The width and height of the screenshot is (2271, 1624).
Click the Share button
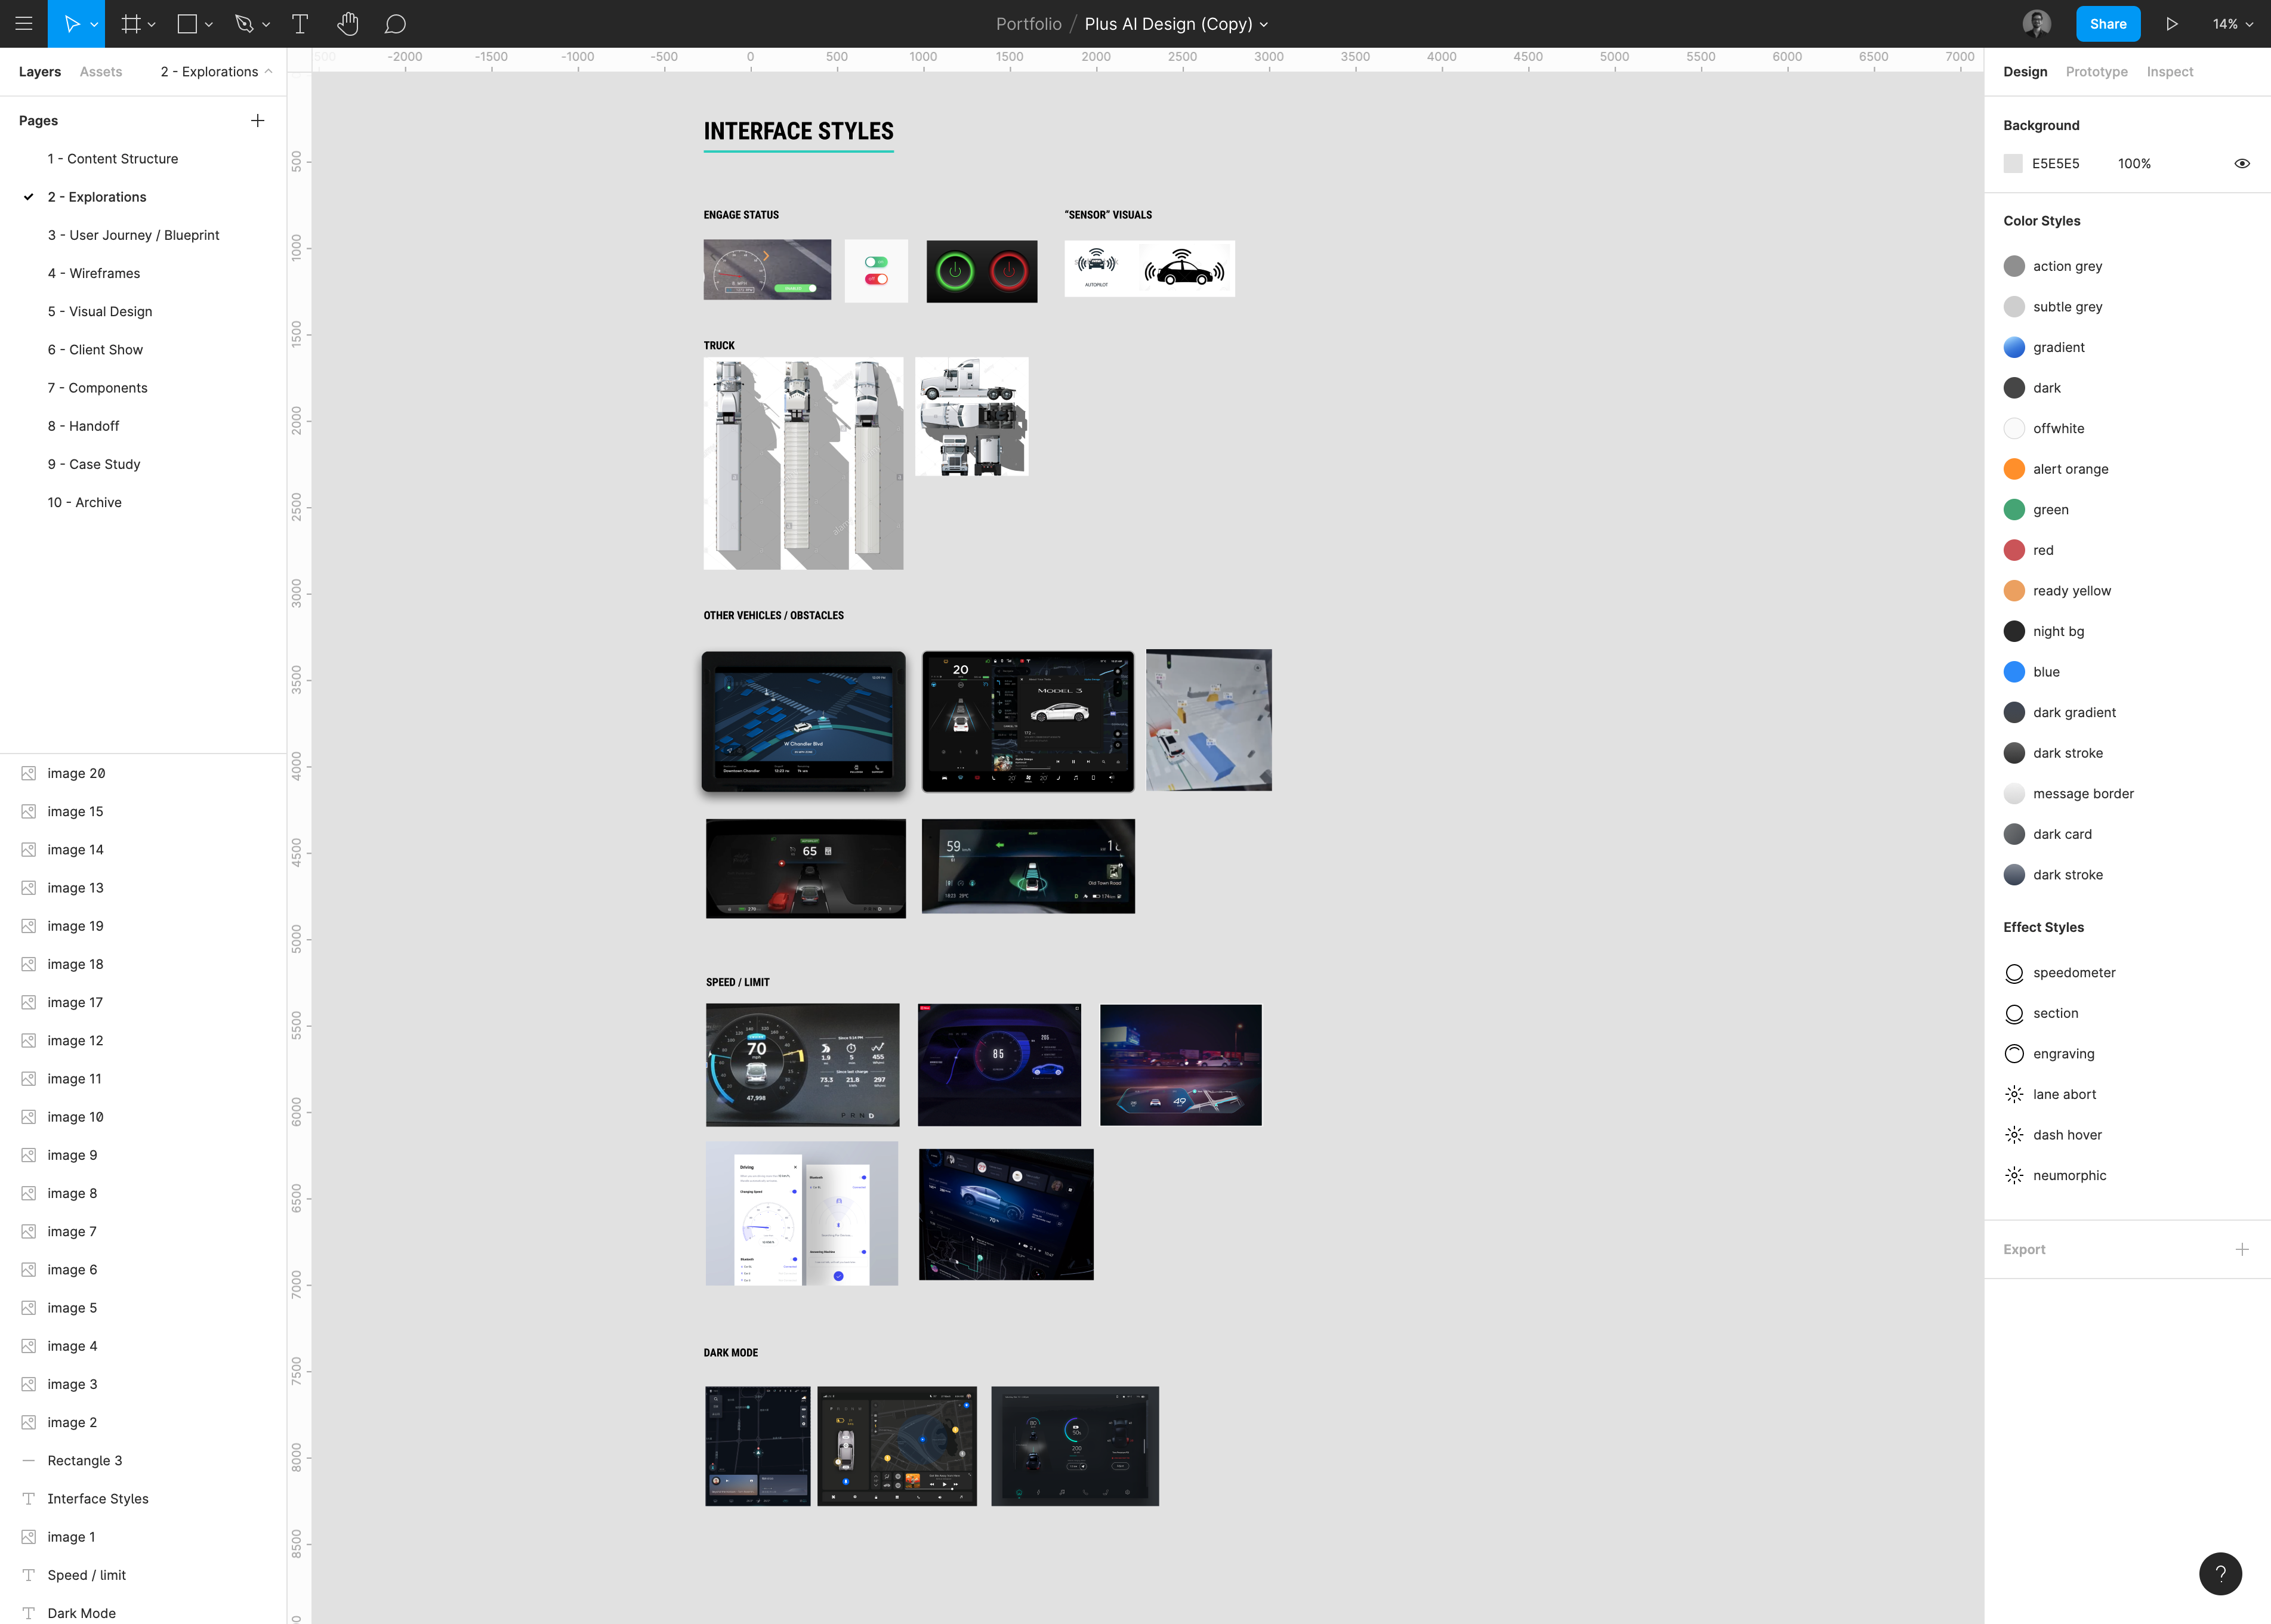click(2107, 23)
